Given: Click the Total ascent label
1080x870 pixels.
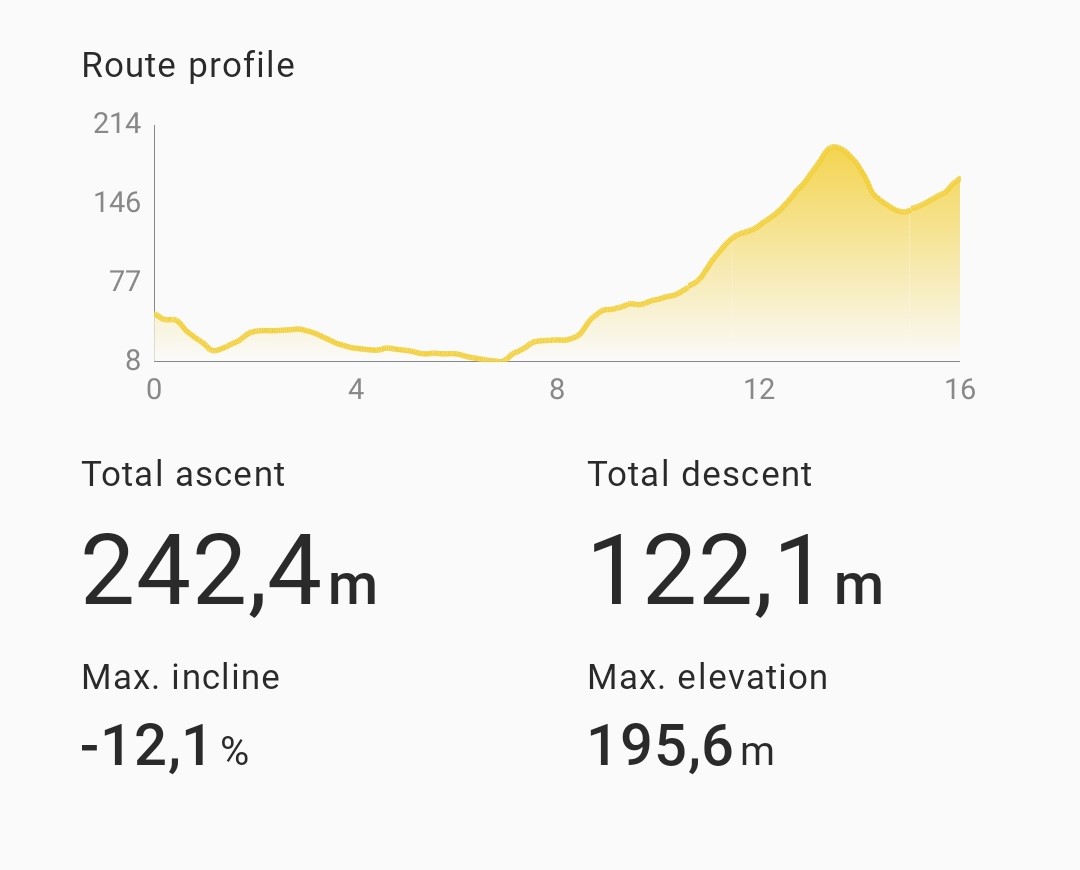Looking at the screenshot, I should (183, 474).
